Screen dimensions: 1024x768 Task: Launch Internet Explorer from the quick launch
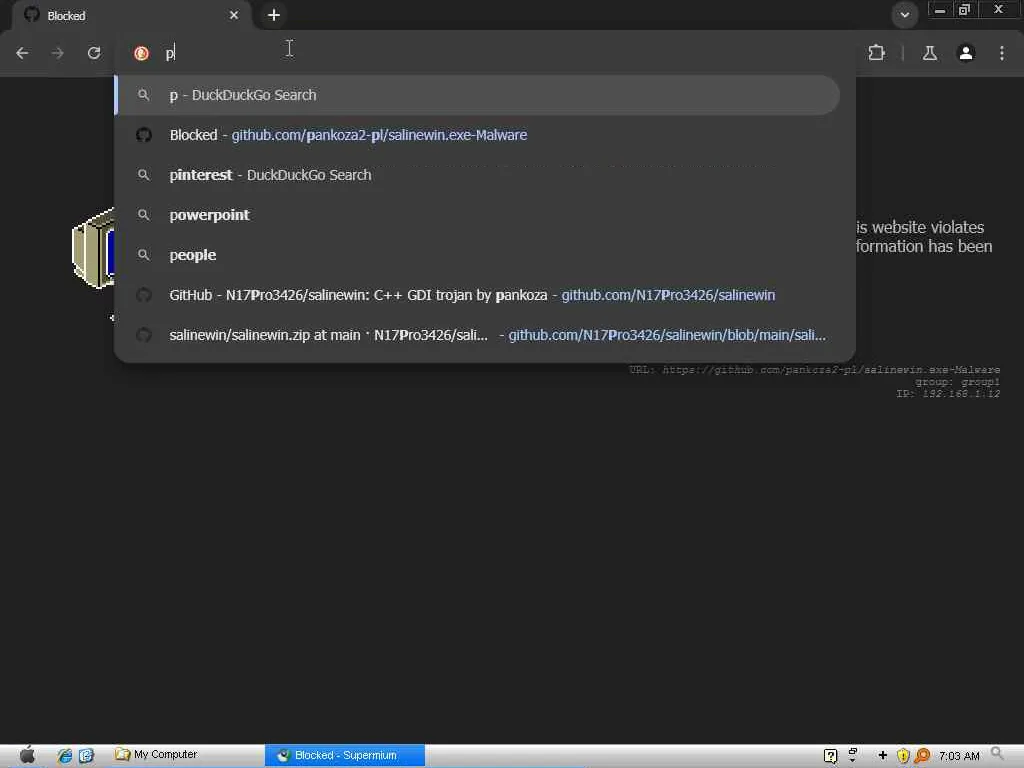pos(65,756)
